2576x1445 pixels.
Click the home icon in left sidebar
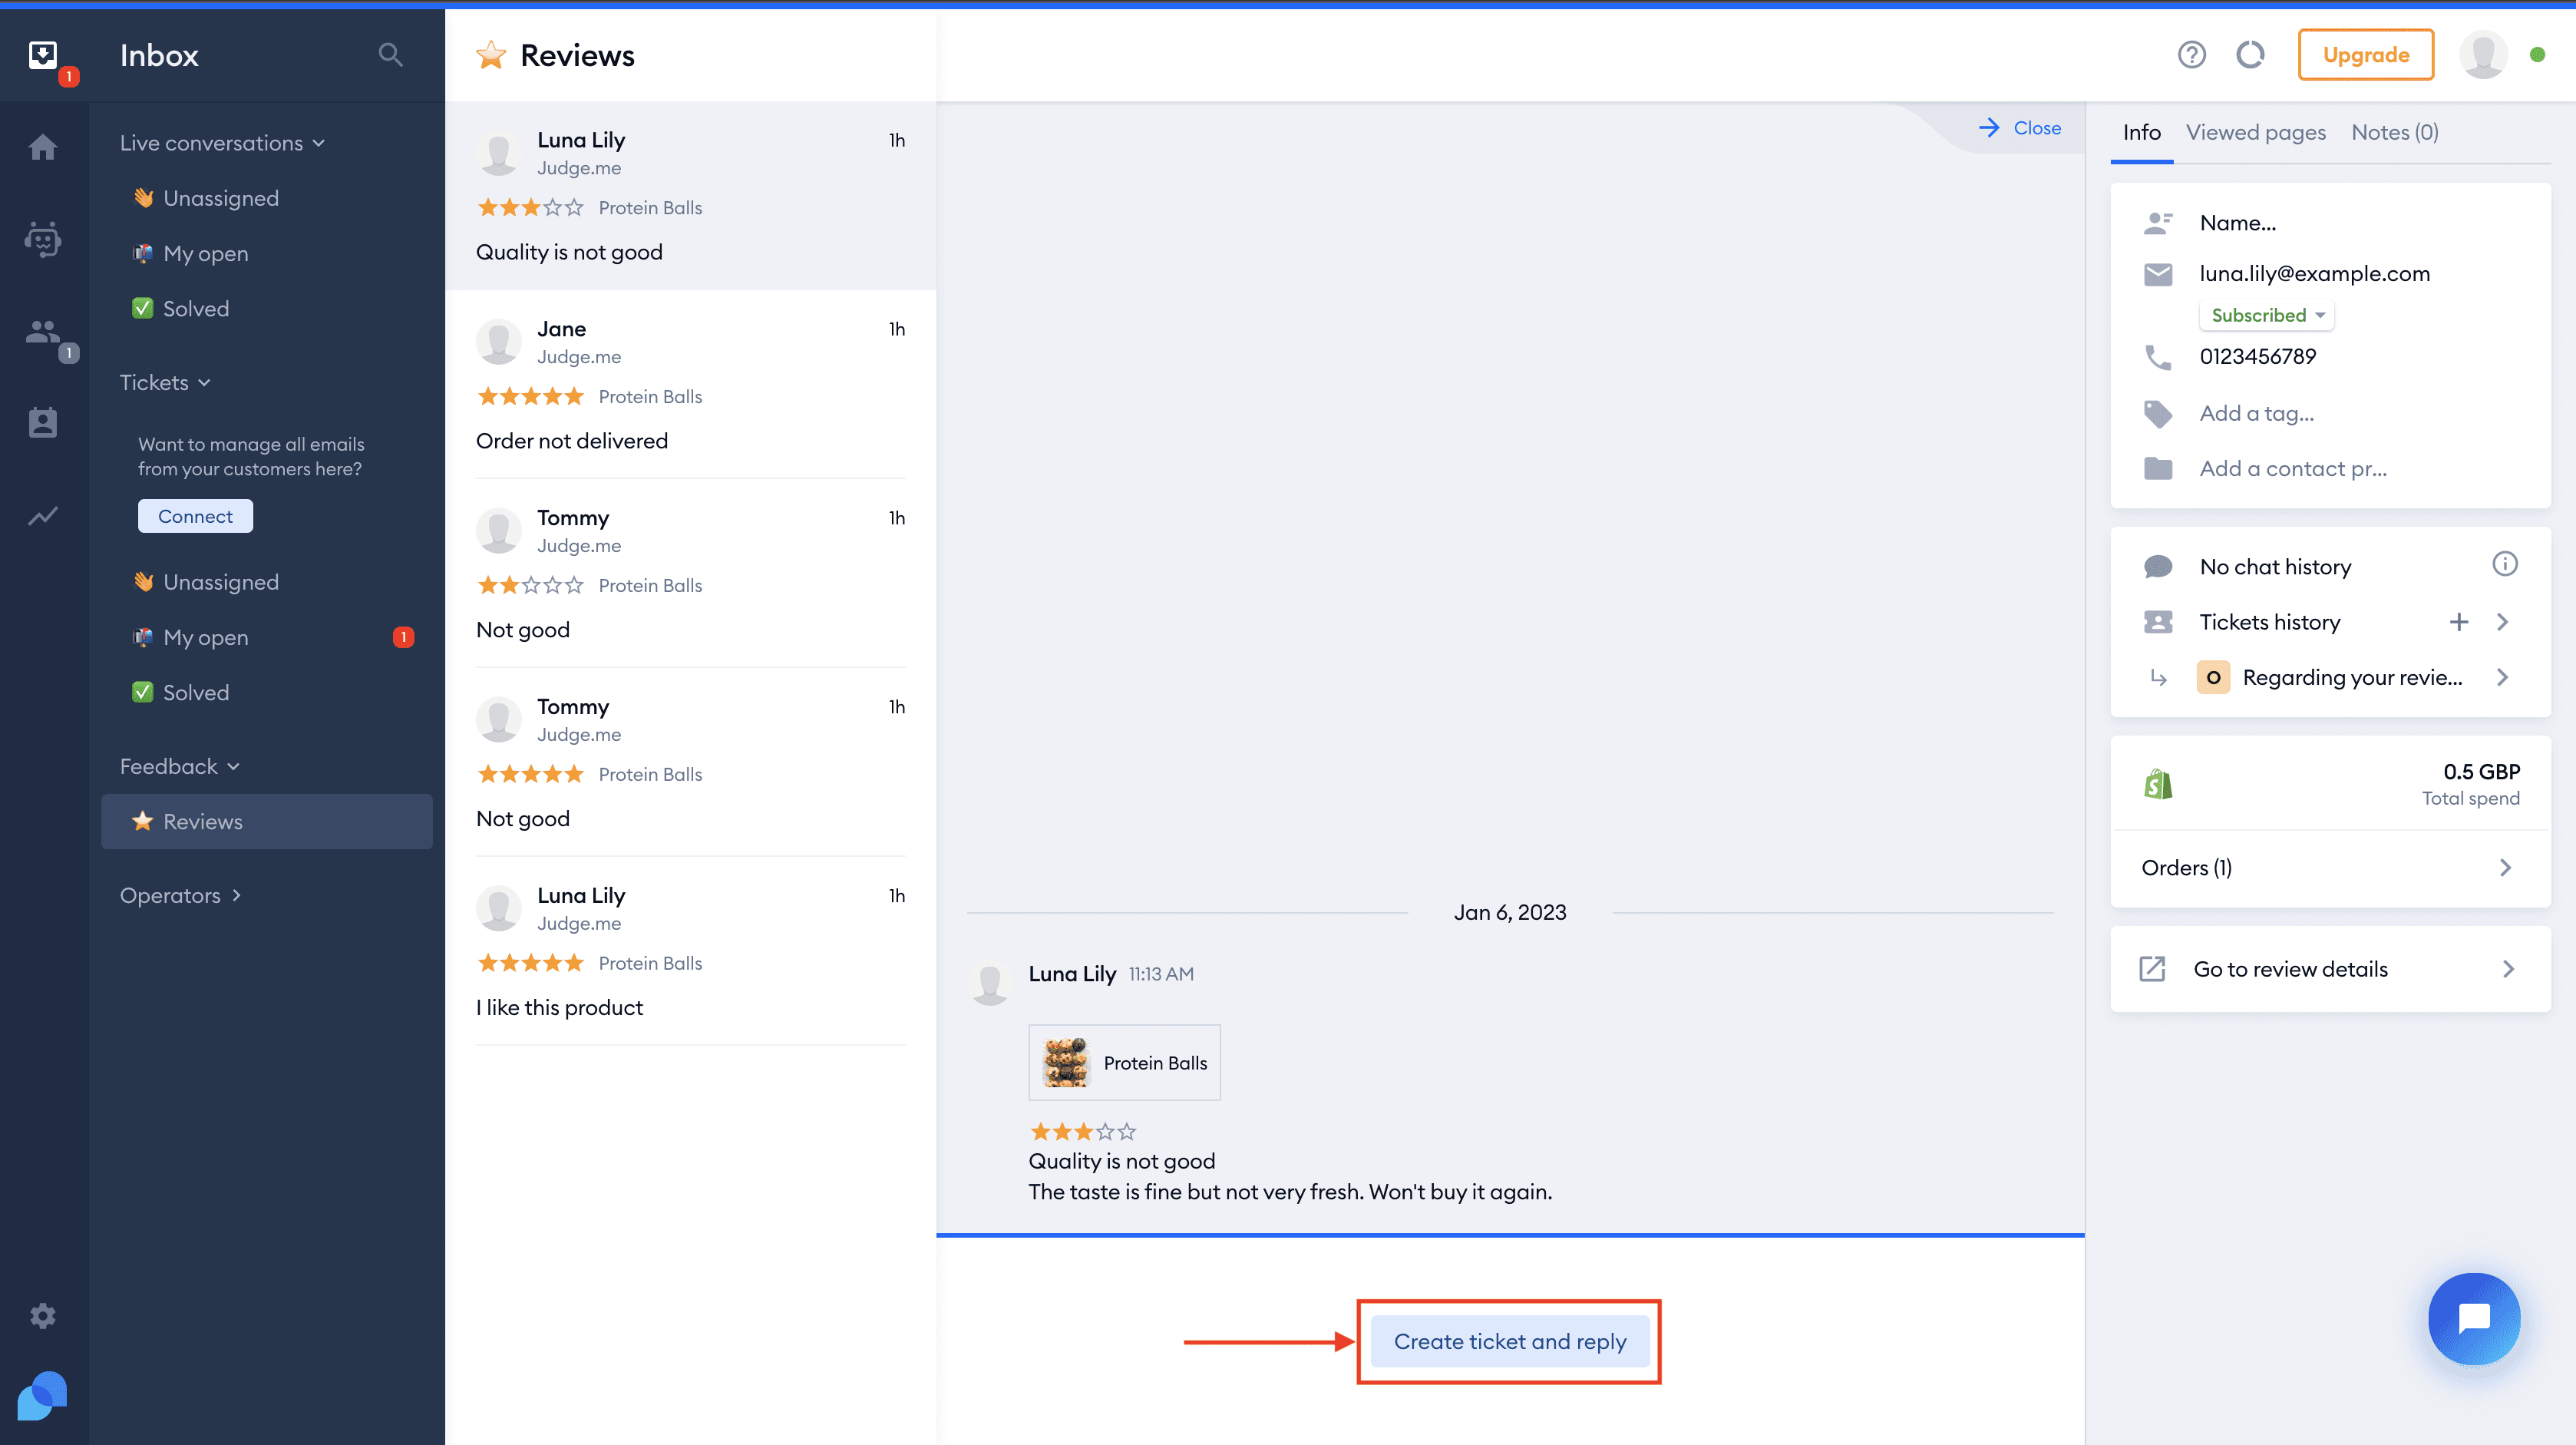coord(43,148)
